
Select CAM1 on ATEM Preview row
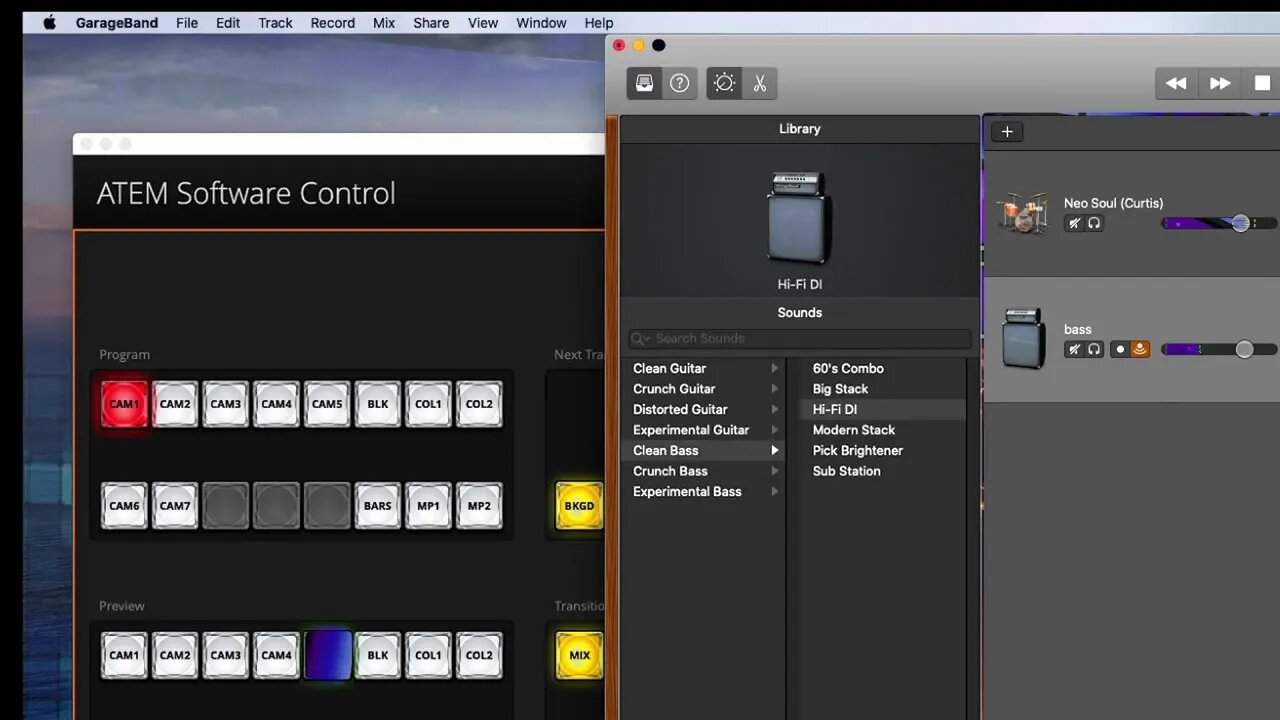124,656
